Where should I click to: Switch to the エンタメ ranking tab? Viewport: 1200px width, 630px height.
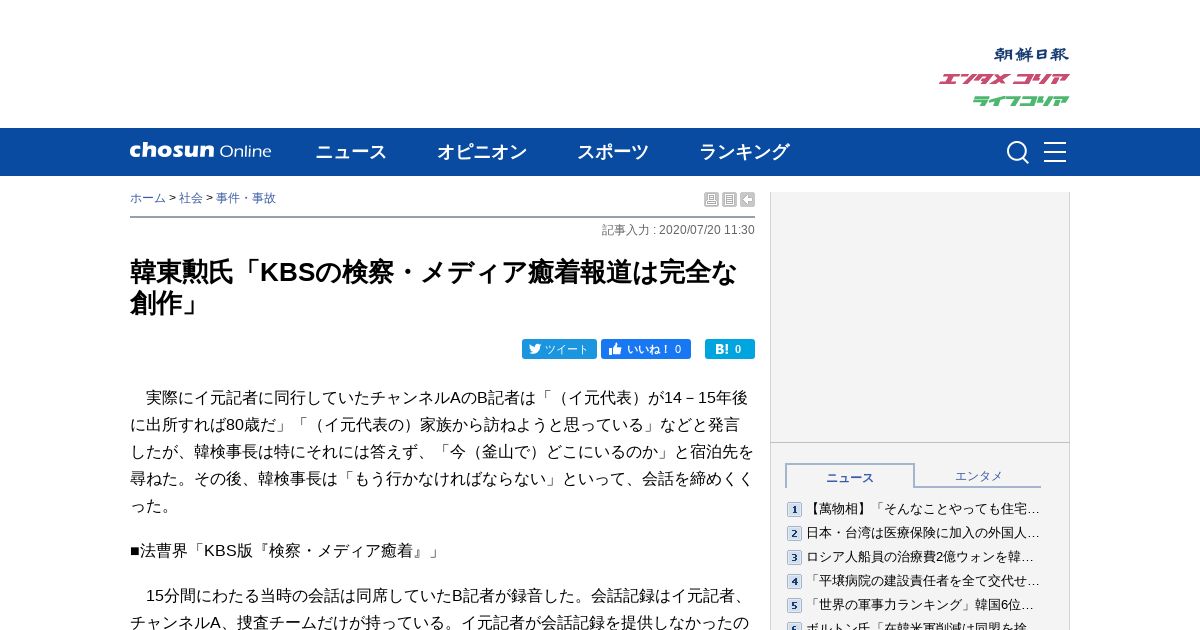coord(978,476)
